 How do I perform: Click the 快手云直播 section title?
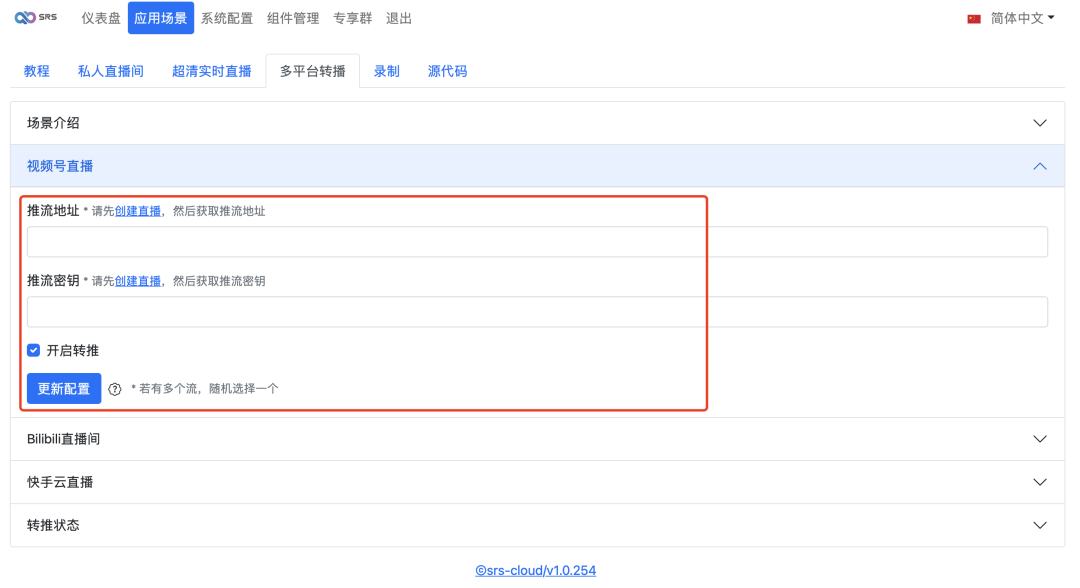coord(60,483)
